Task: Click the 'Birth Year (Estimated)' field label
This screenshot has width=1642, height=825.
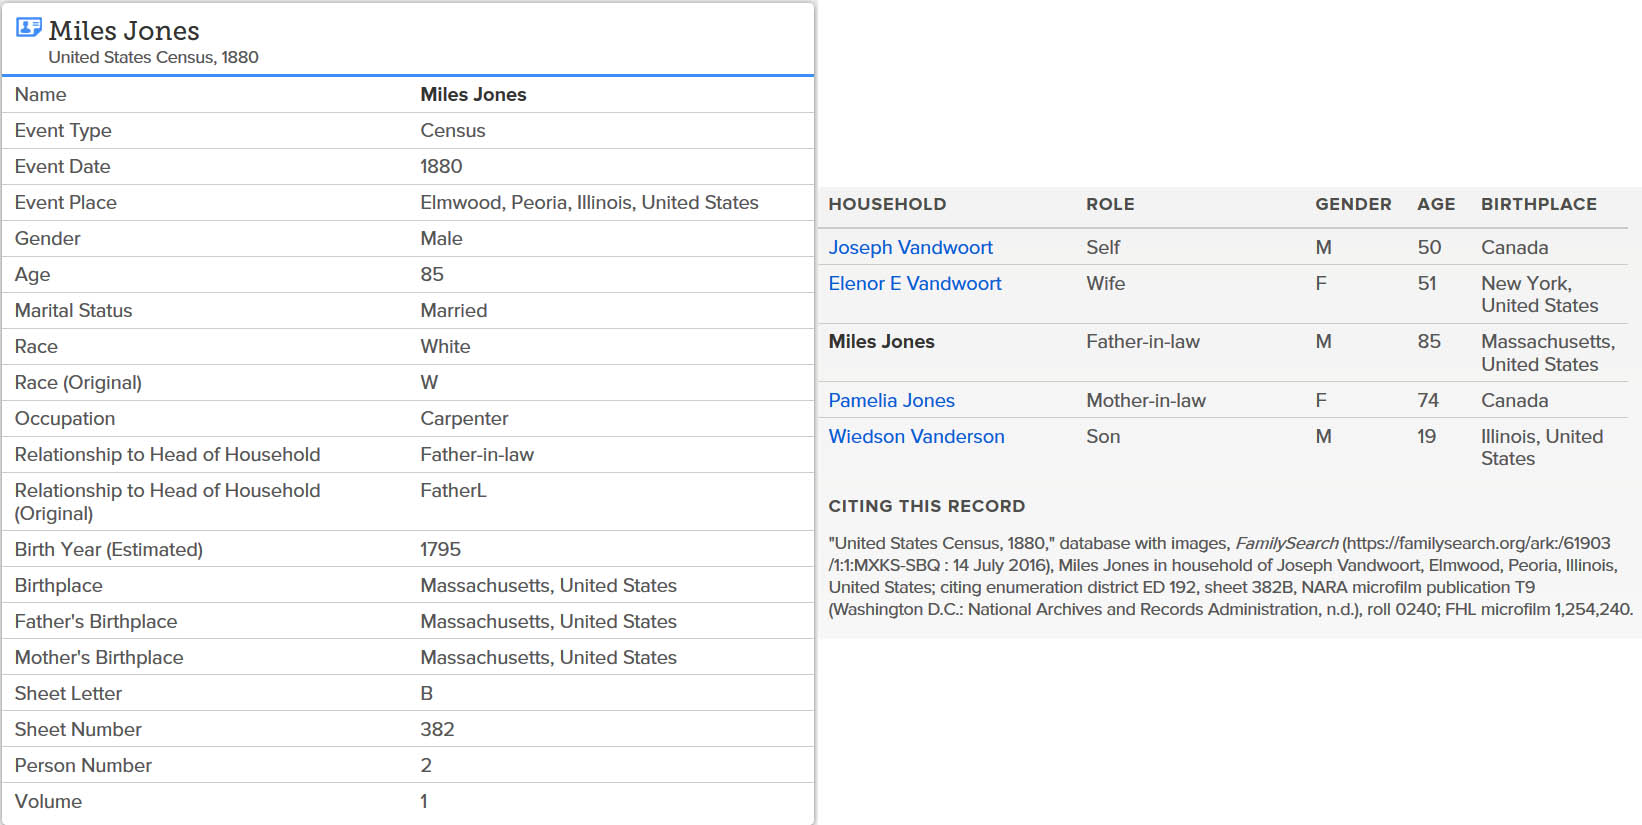Action: pyautogui.click(x=108, y=549)
